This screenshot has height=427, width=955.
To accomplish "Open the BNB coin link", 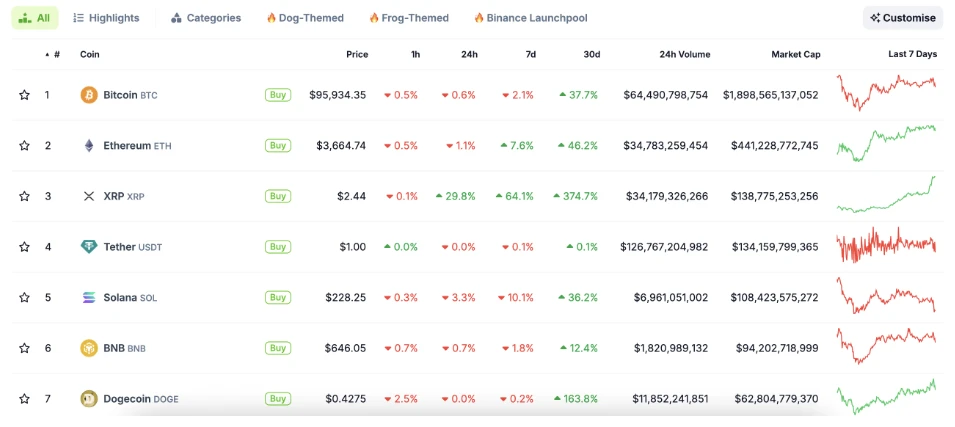I will [x=124, y=348].
